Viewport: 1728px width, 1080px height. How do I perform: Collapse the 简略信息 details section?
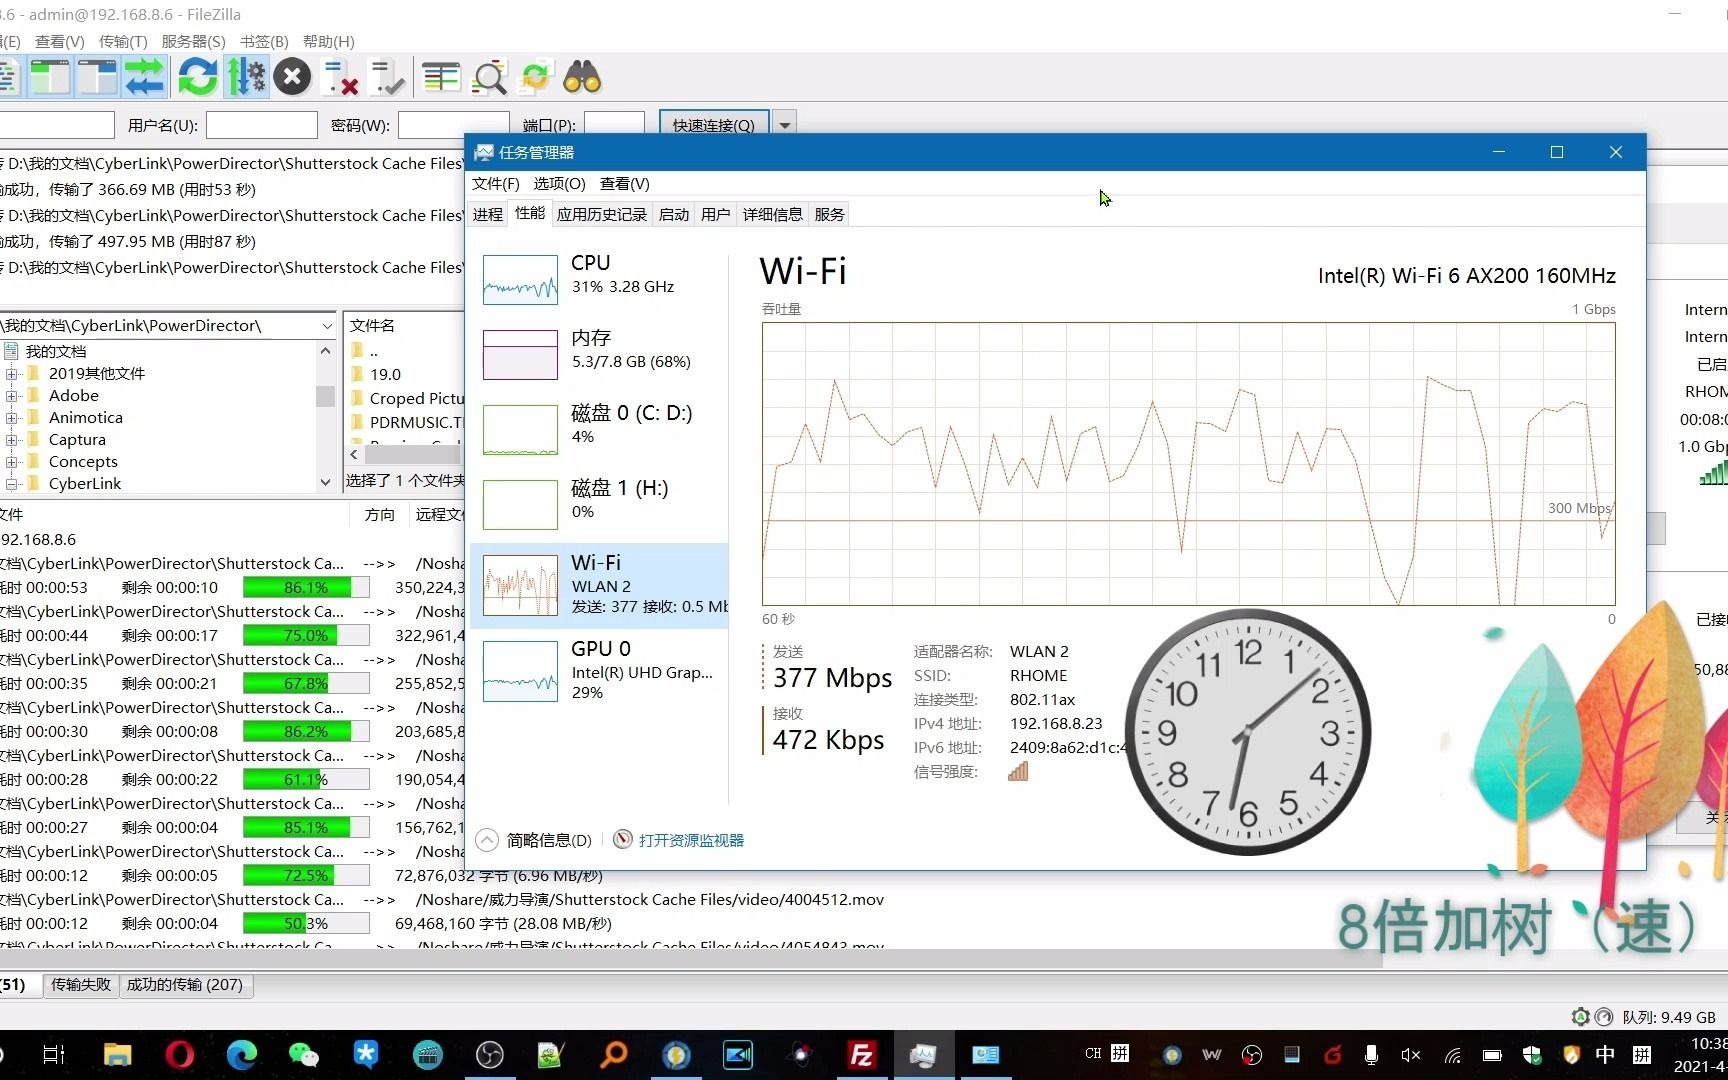pos(487,840)
